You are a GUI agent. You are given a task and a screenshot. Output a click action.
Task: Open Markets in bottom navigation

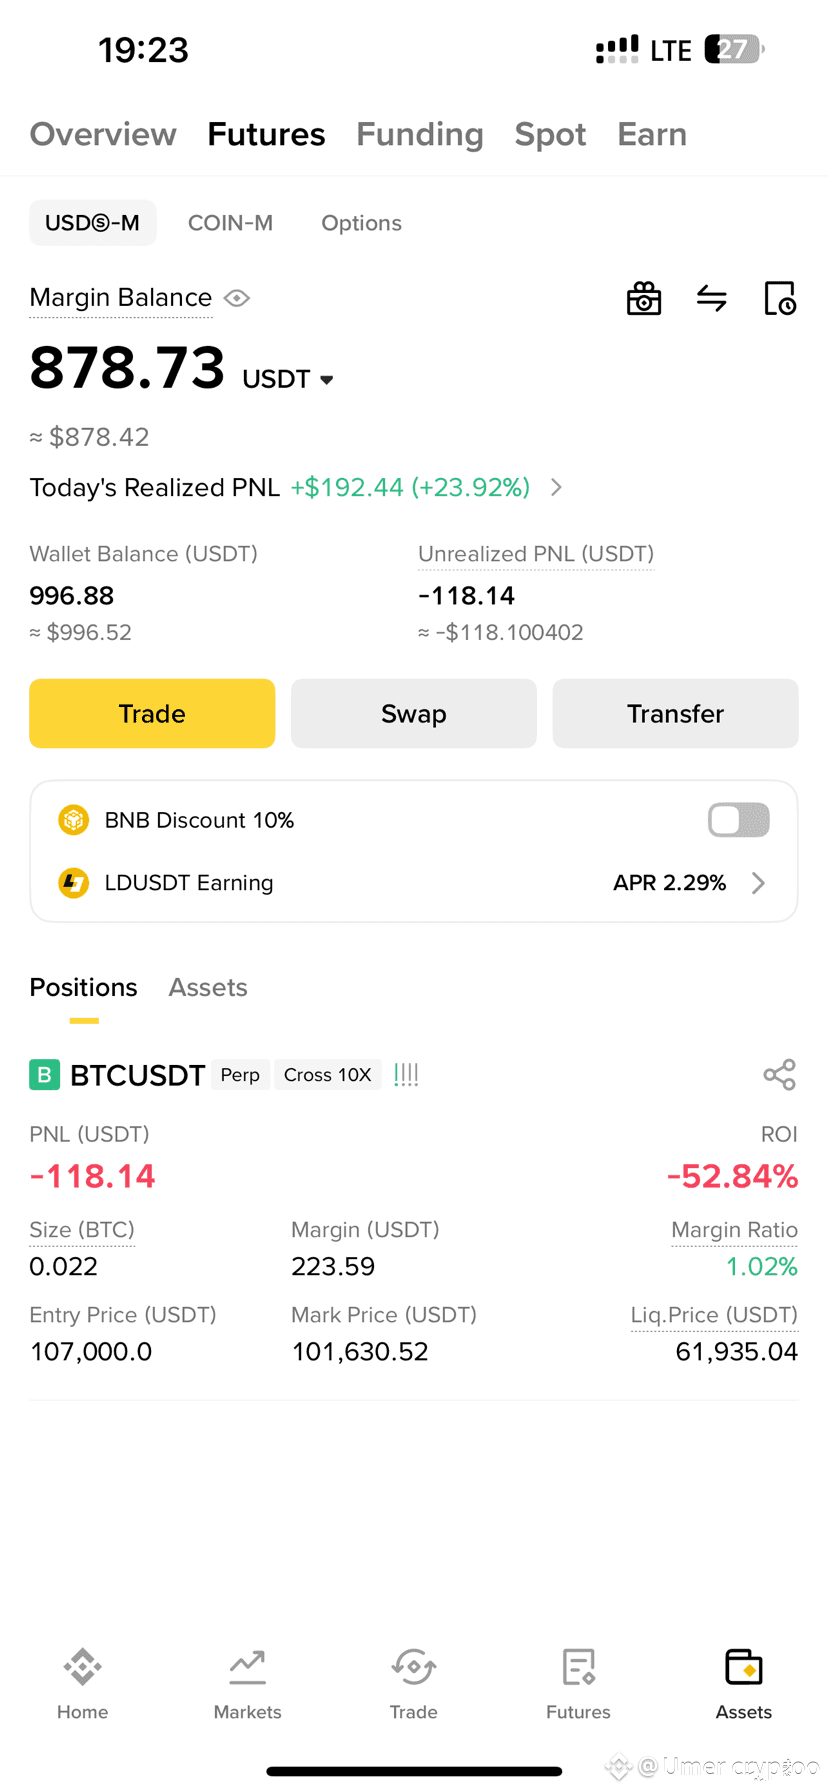click(247, 1685)
